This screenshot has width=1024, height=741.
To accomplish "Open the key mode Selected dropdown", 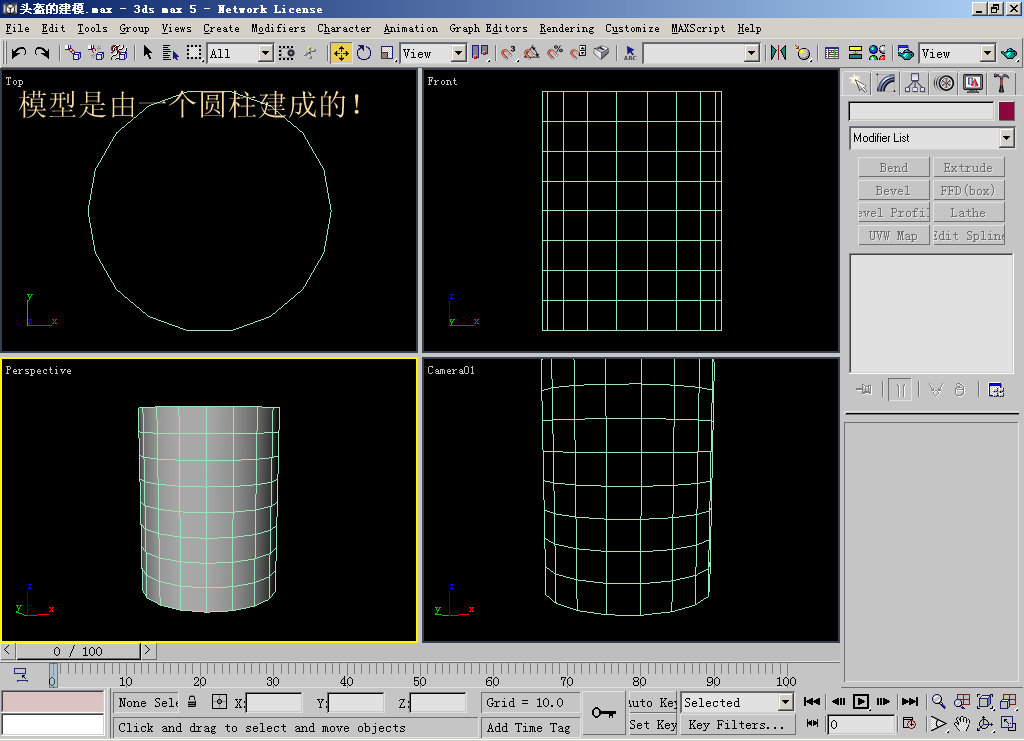I will 786,702.
